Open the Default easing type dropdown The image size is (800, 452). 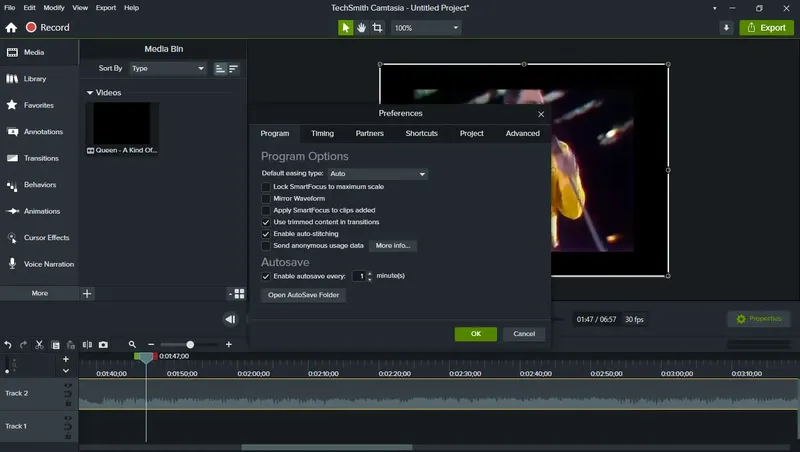point(378,174)
